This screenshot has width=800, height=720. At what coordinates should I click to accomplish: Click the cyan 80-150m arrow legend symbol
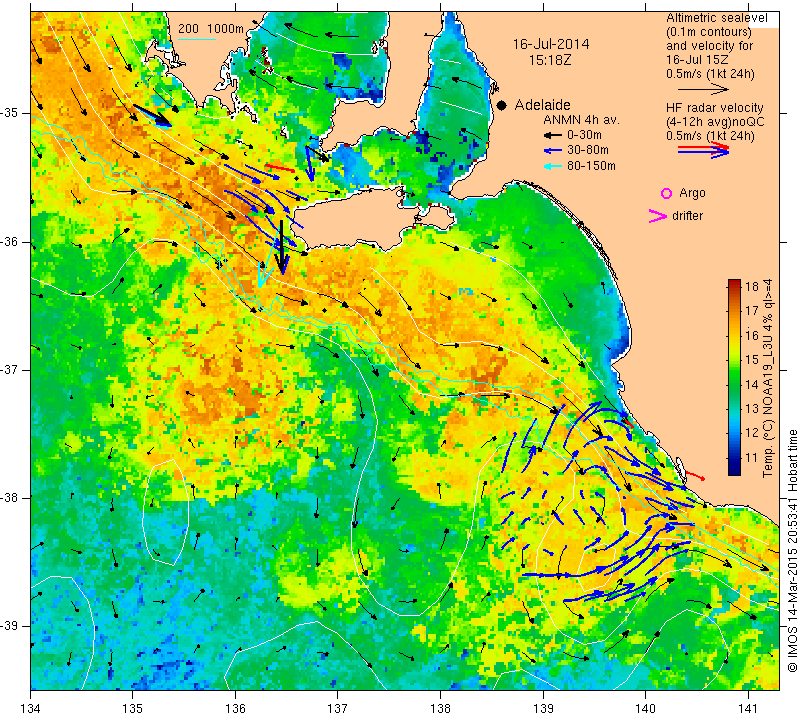553,166
